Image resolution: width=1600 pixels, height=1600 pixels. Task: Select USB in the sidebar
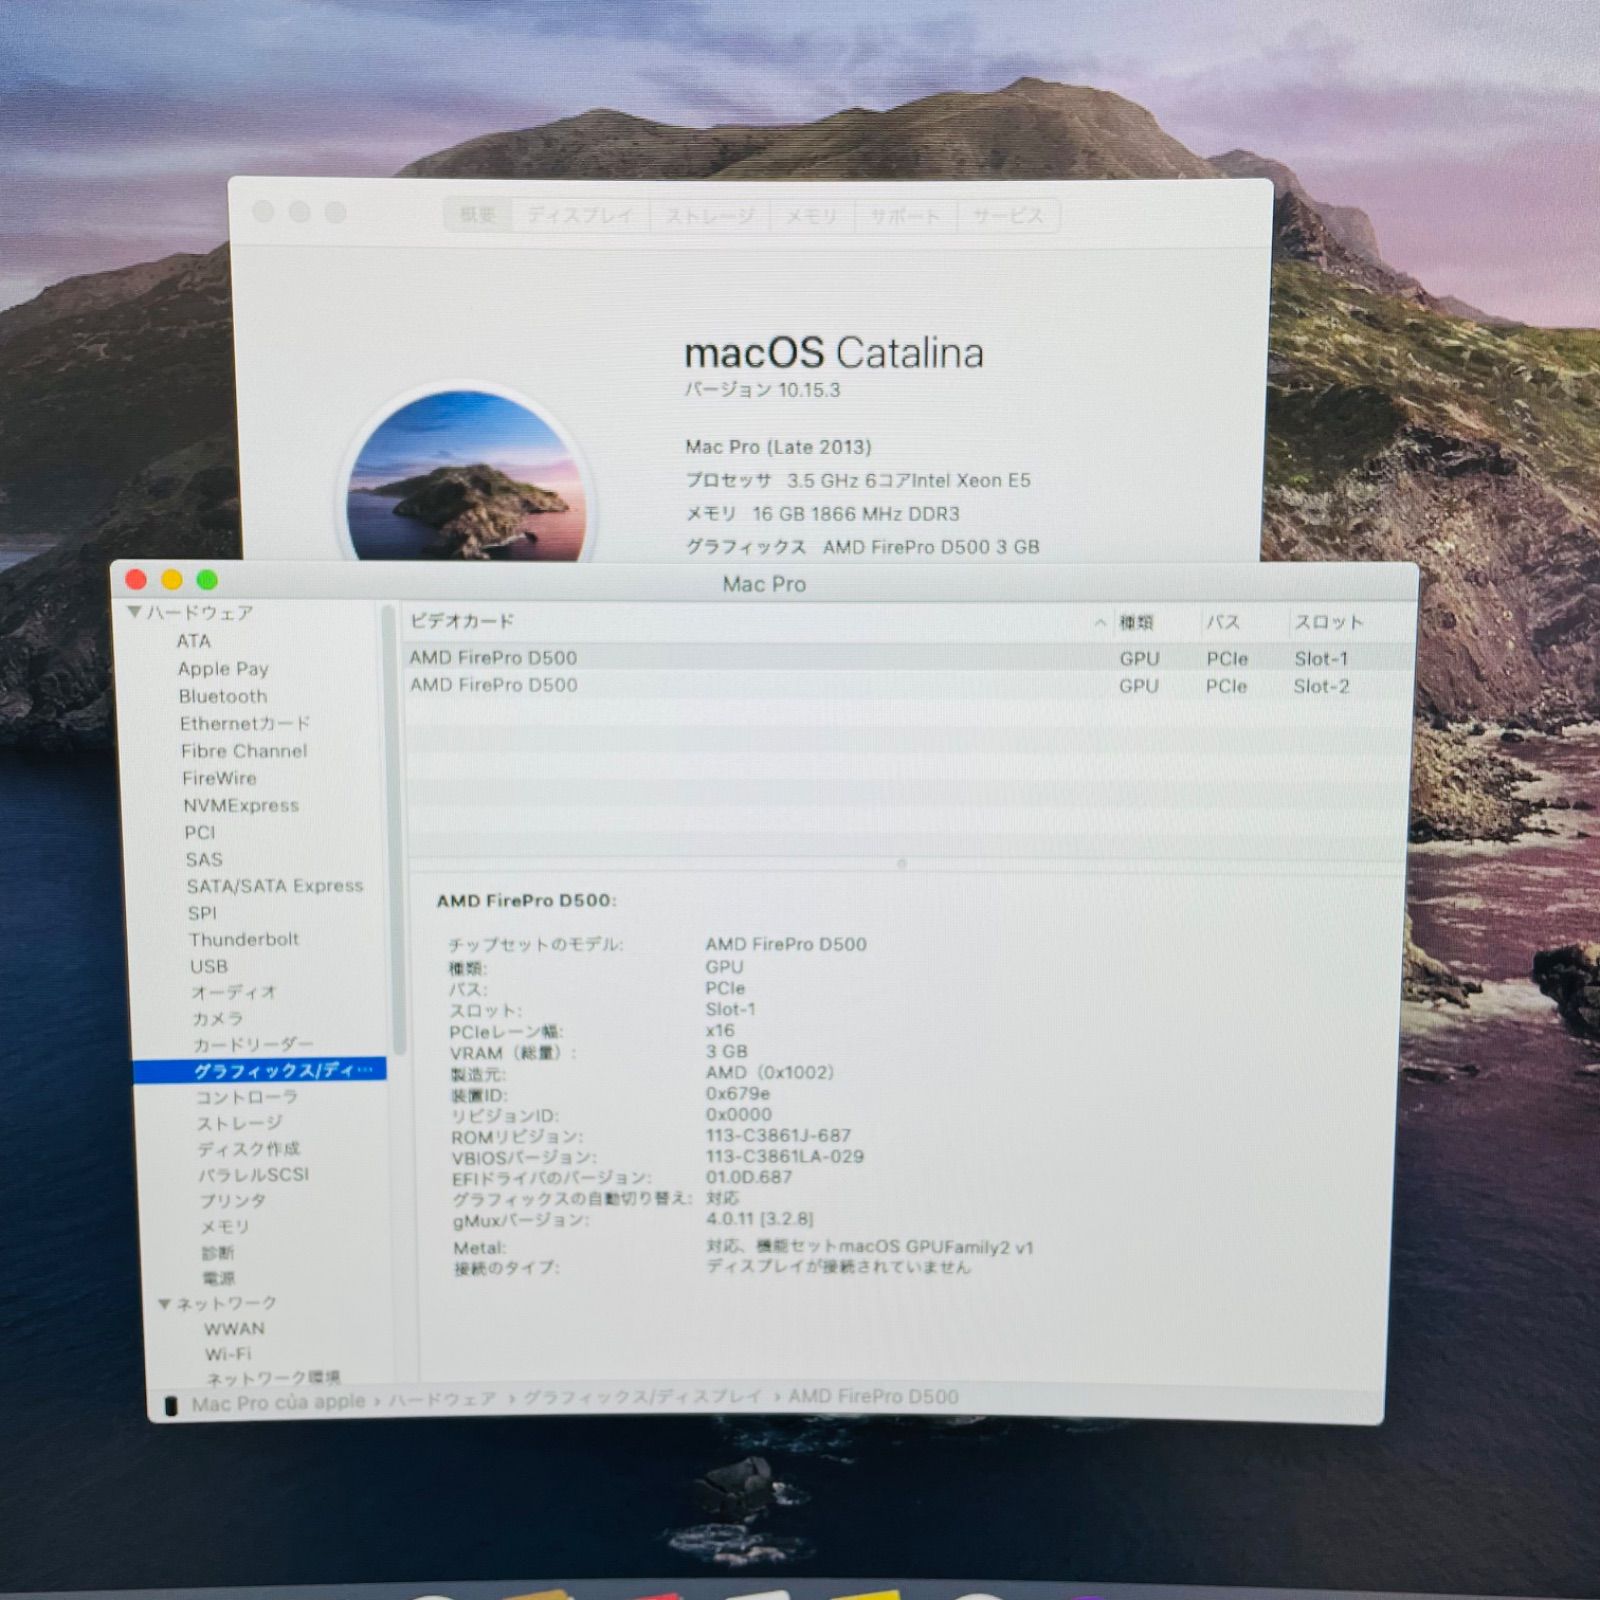point(209,966)
